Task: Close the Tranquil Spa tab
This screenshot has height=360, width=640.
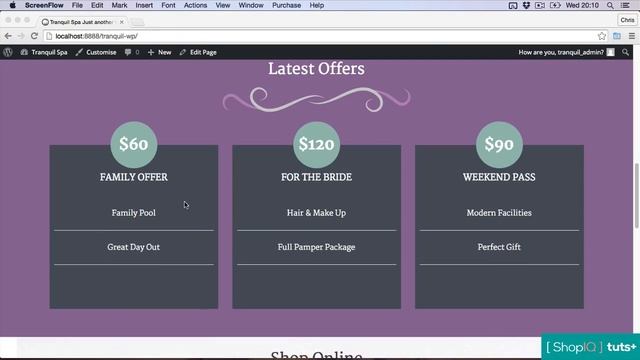Action: (x=122, y=22)
